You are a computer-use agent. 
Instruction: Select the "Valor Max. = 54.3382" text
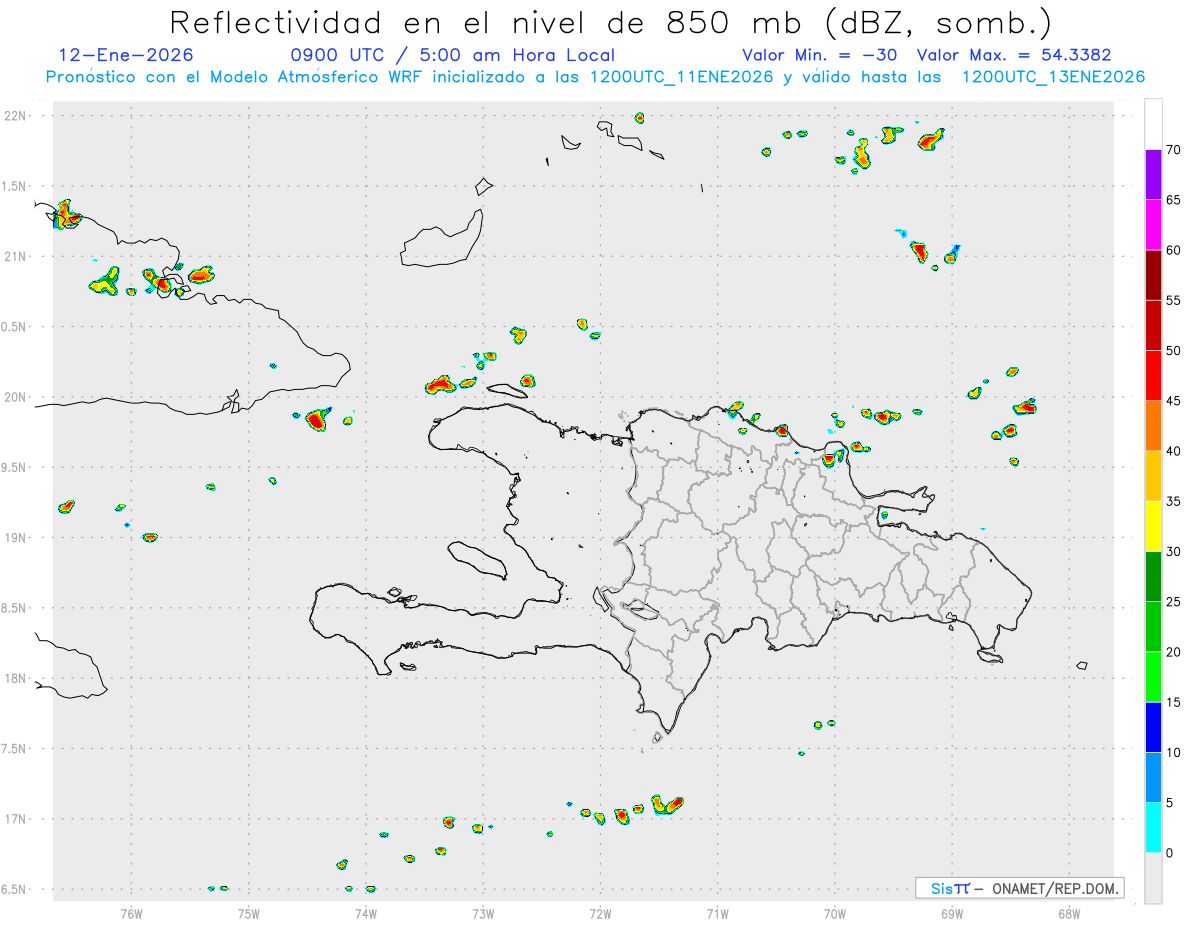(1013, 55)
